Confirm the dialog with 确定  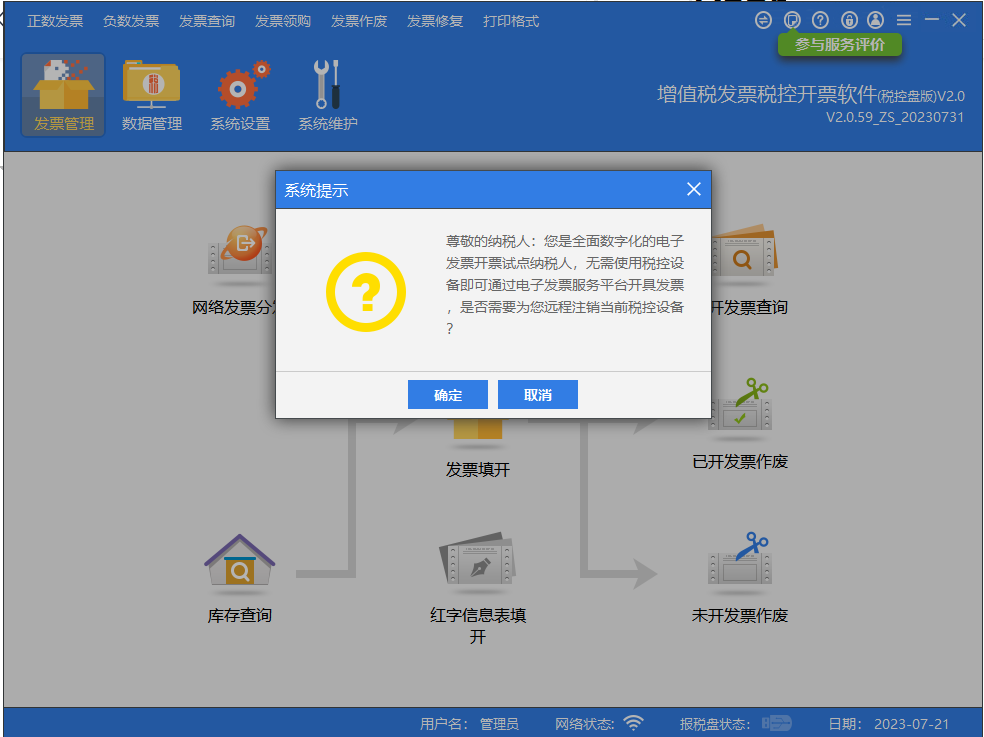point(447,394)
